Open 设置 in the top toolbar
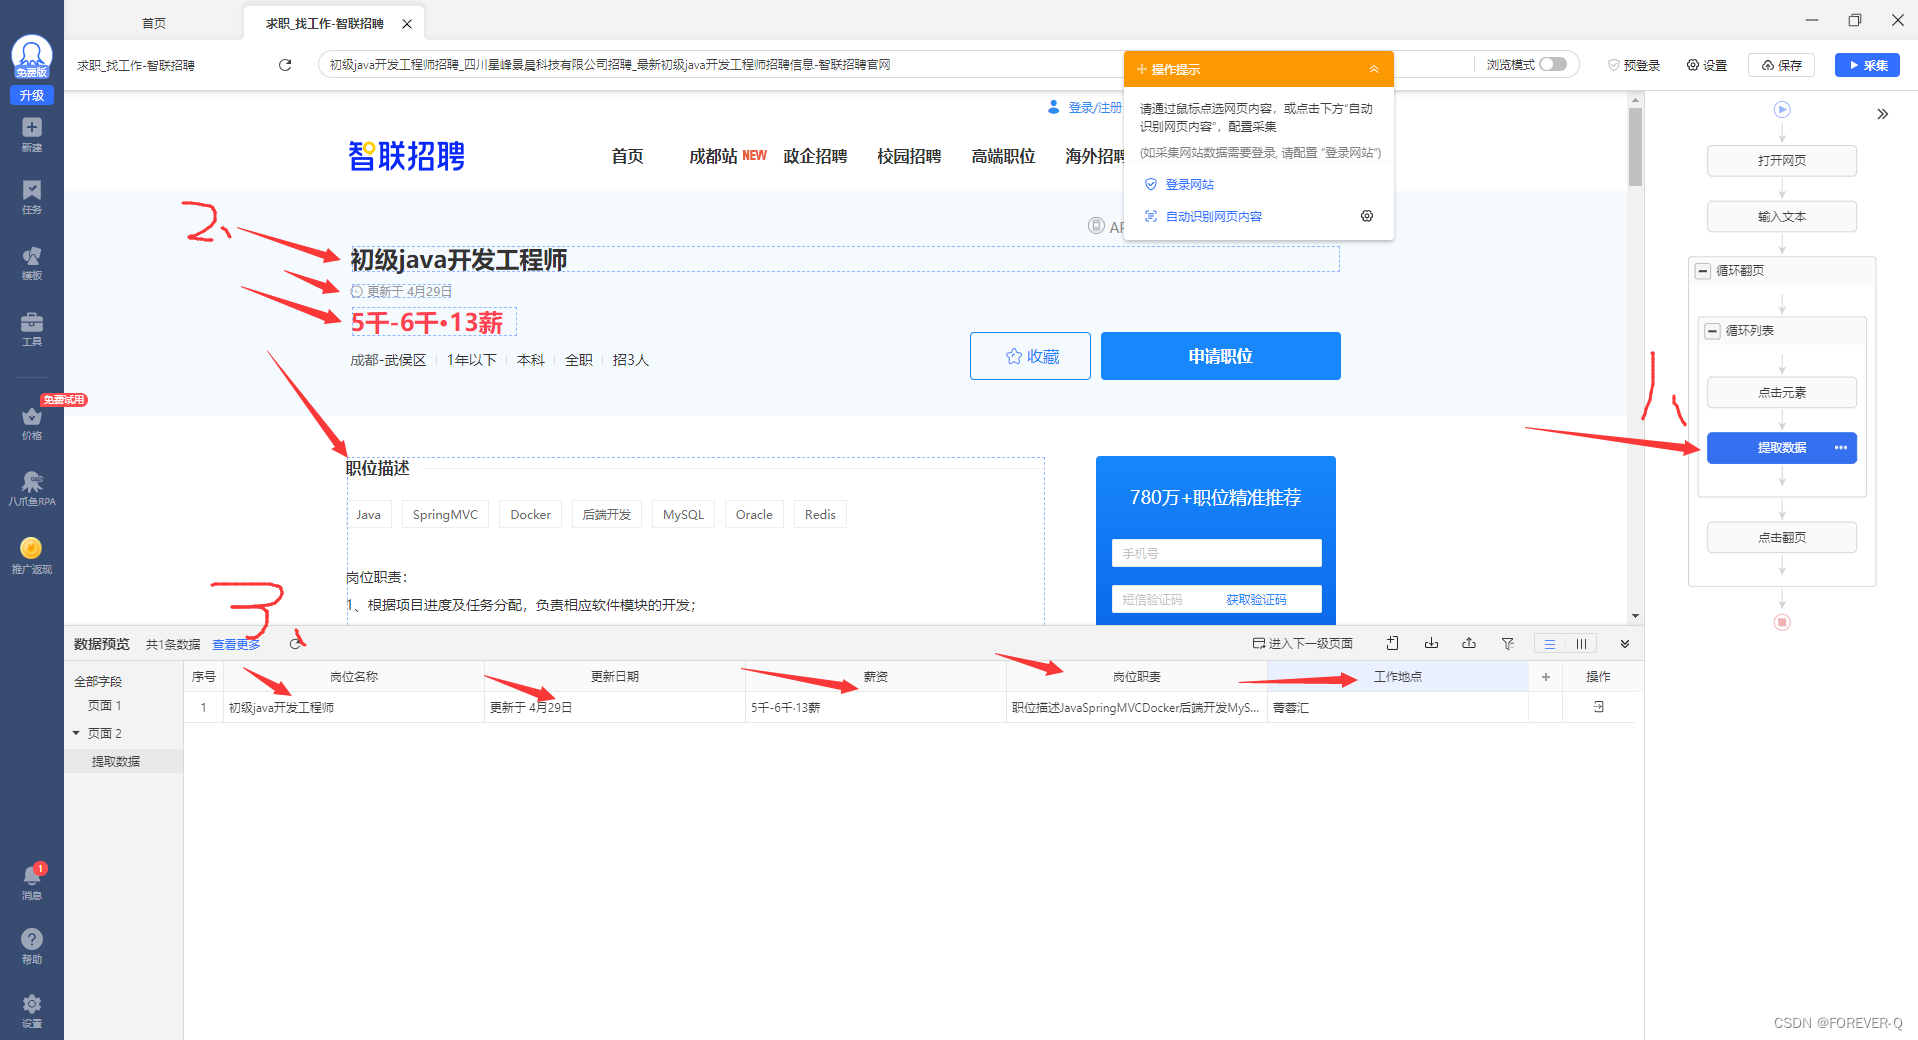The image size is (1918, 1040). coord(1707,65)
